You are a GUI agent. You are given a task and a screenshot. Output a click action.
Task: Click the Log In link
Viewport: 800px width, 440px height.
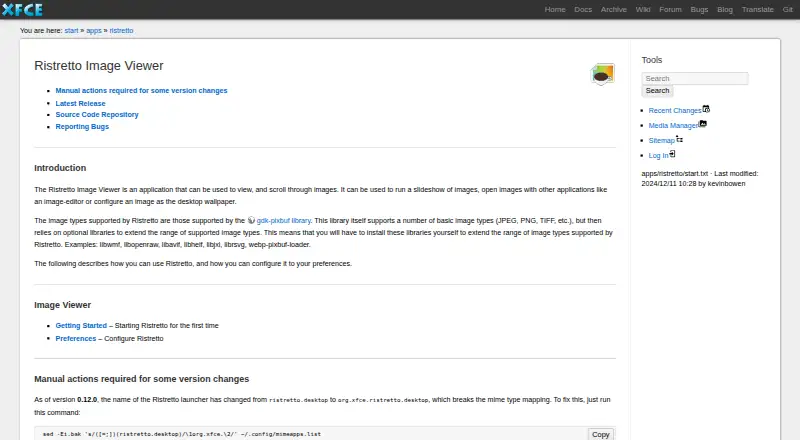[658, 155]
